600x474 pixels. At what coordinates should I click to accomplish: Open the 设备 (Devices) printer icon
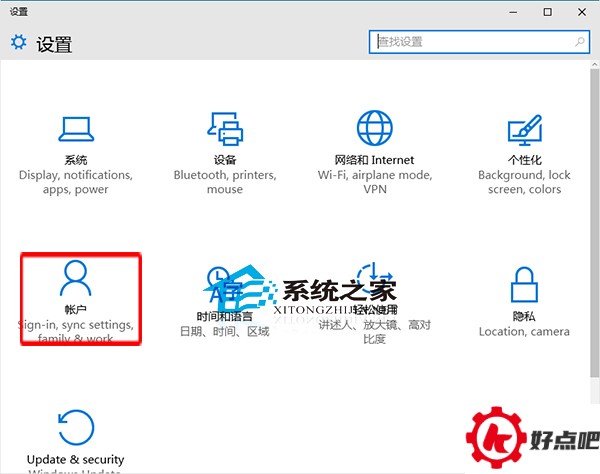(x=225, y=129)
